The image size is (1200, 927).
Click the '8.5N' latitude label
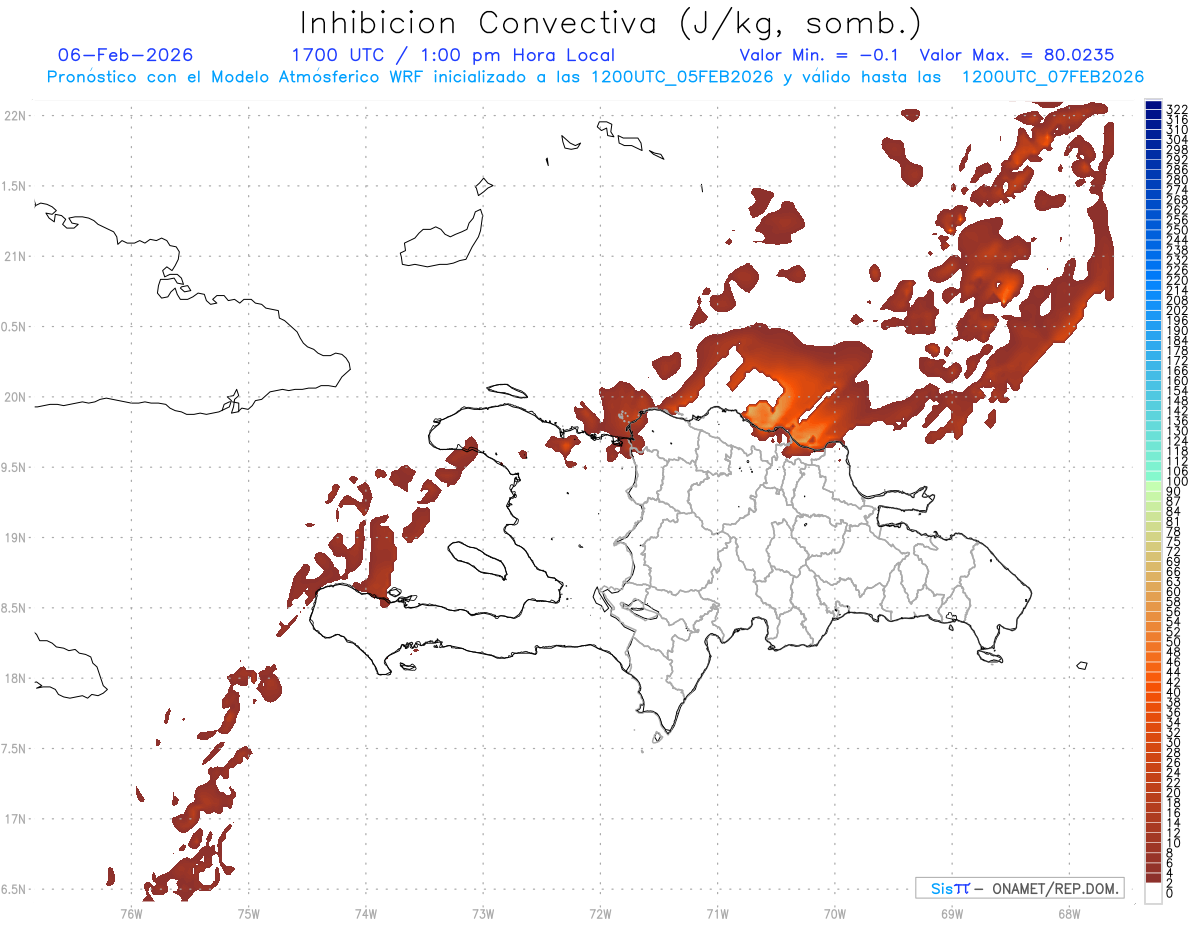(15, 609)
